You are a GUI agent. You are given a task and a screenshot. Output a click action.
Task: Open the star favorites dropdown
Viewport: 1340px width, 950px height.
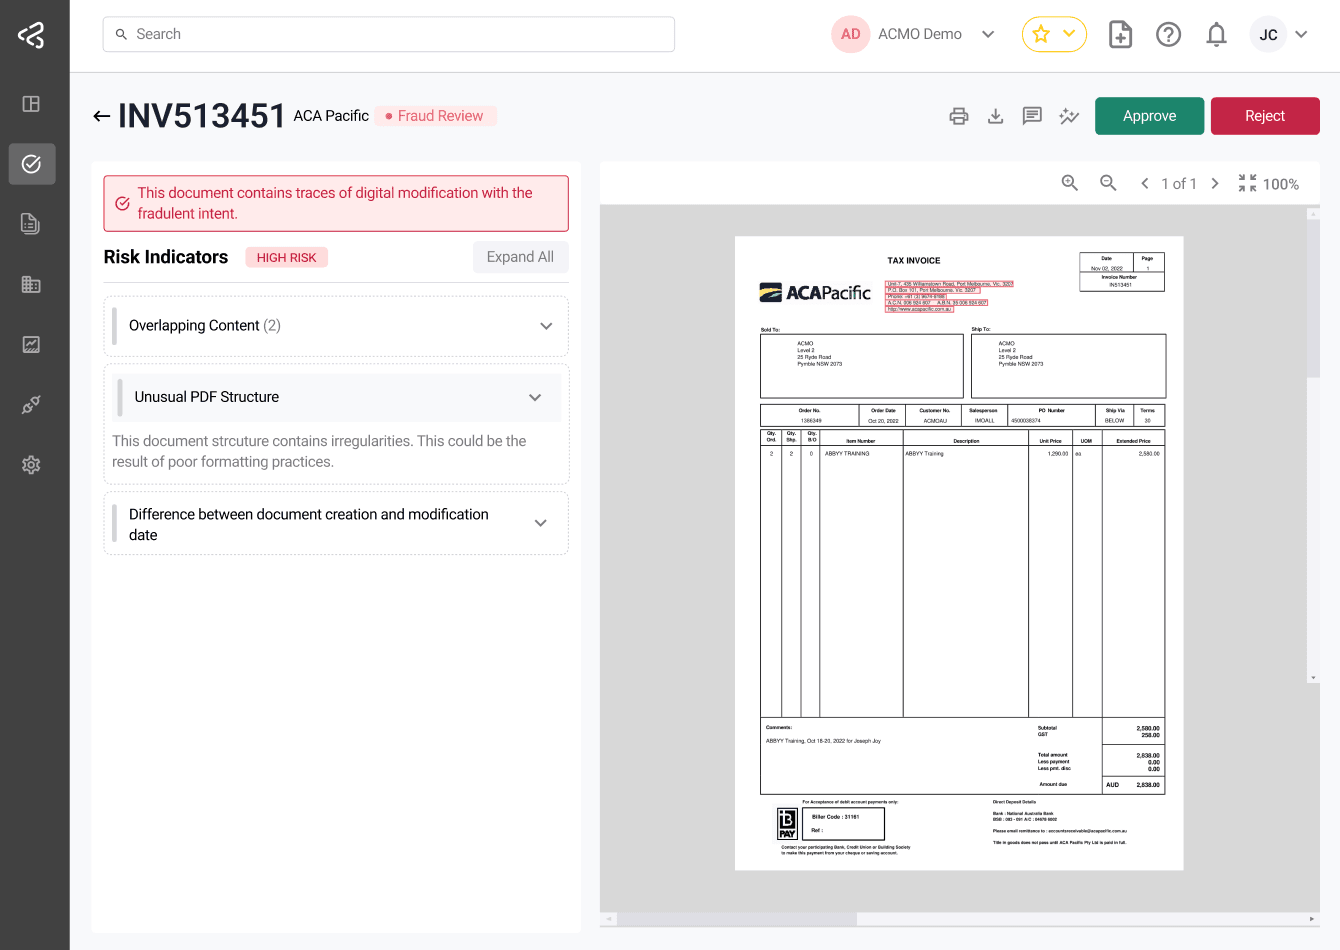1054,34
